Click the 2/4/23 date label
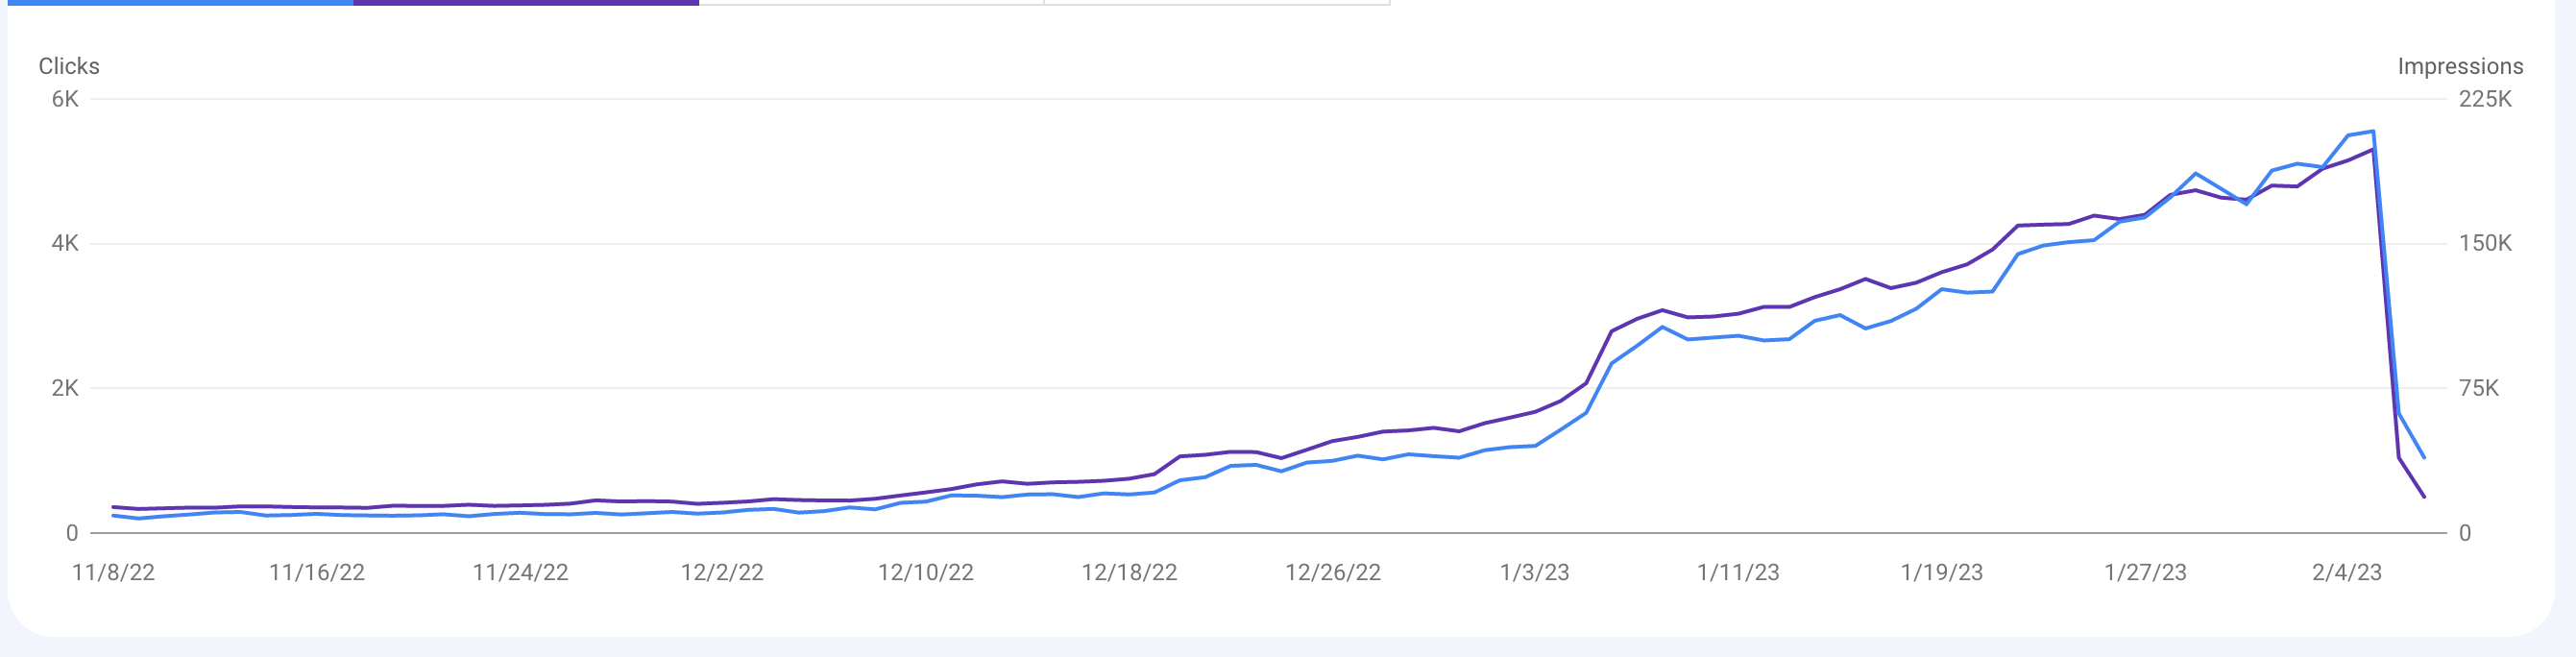The image size is (2576, 657). [2347, 572]
